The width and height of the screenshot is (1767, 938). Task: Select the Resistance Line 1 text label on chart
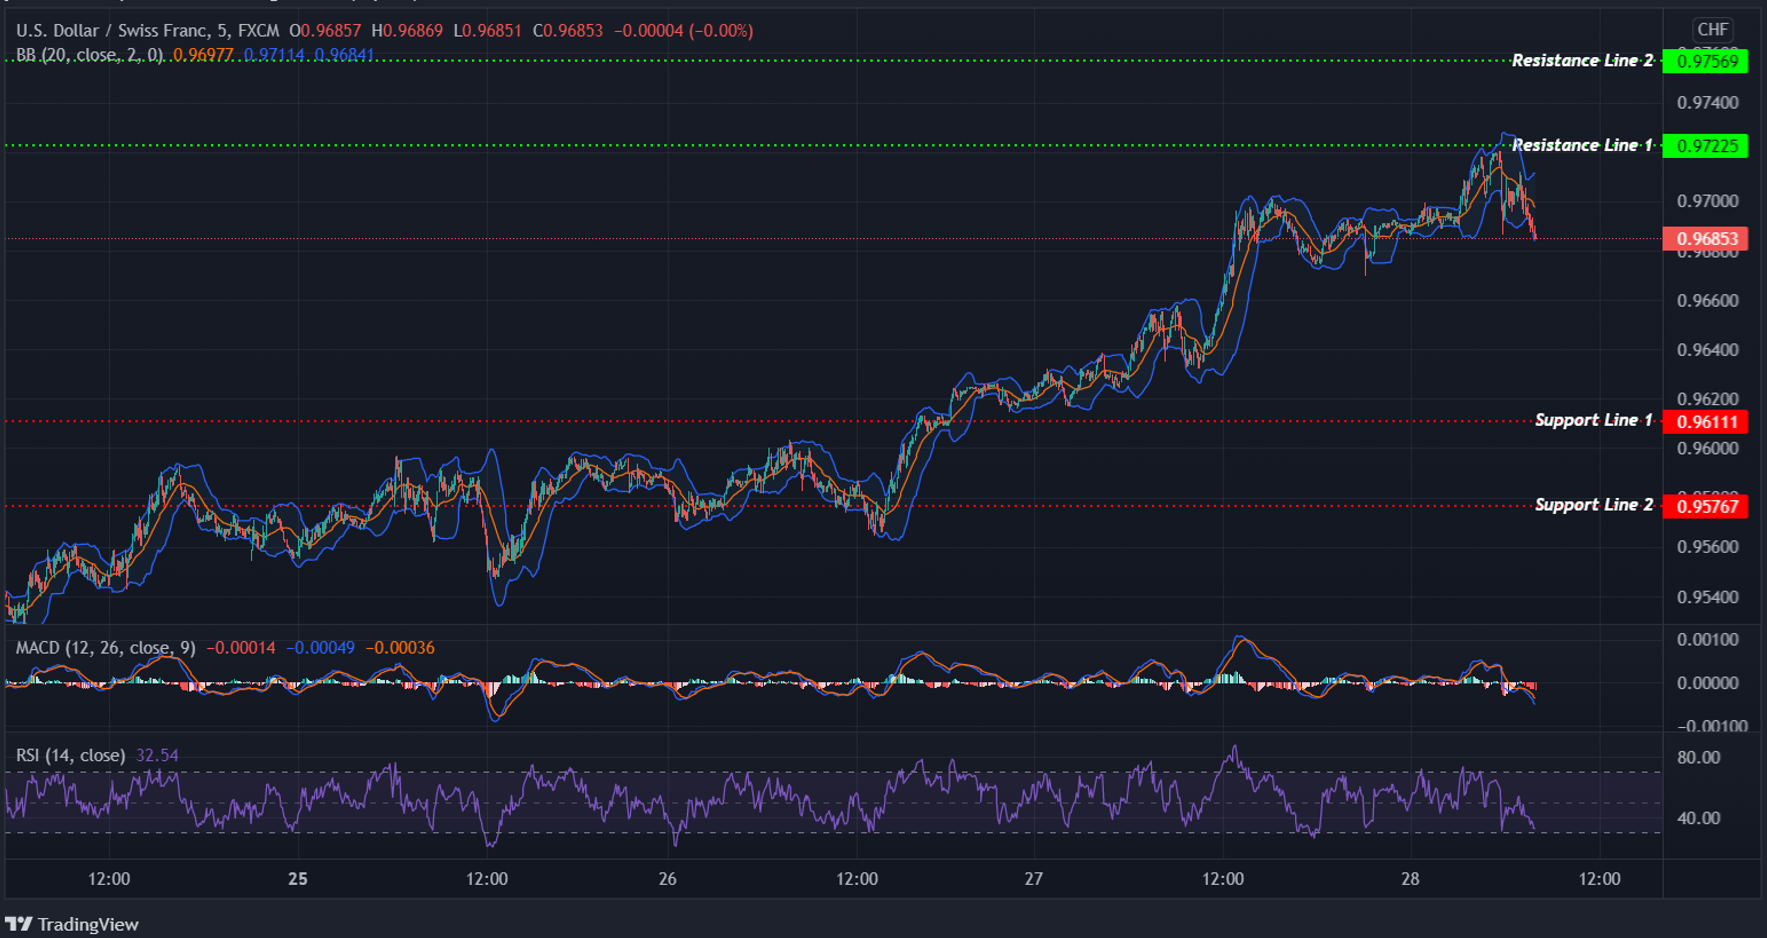click(1583, 145)
